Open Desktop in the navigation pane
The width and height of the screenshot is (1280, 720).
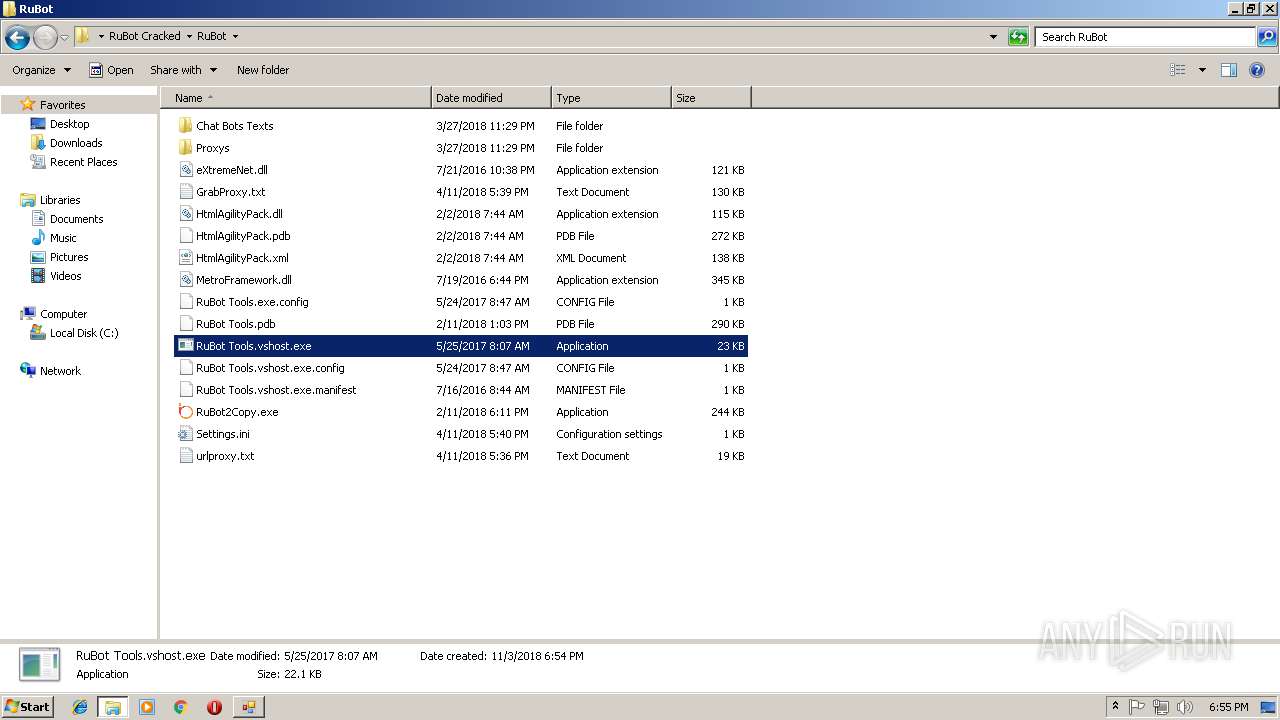coord(69,124)
